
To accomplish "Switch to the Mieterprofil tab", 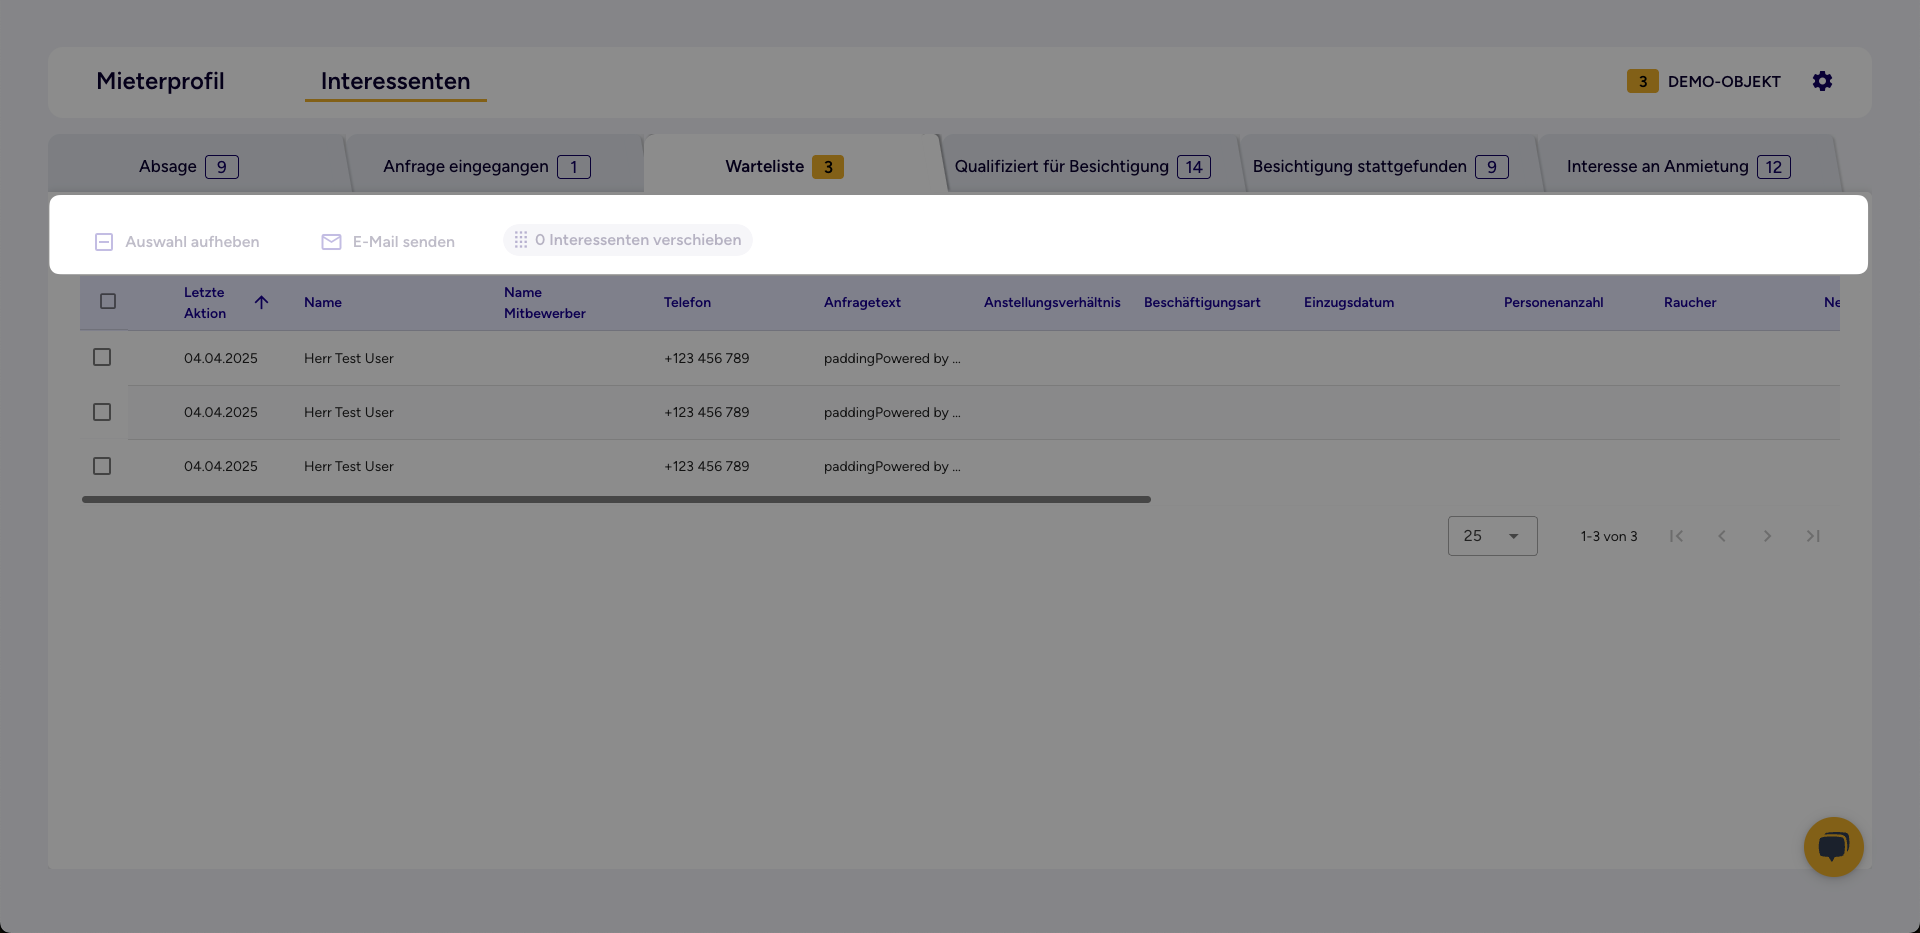I will tap(160, 81).
